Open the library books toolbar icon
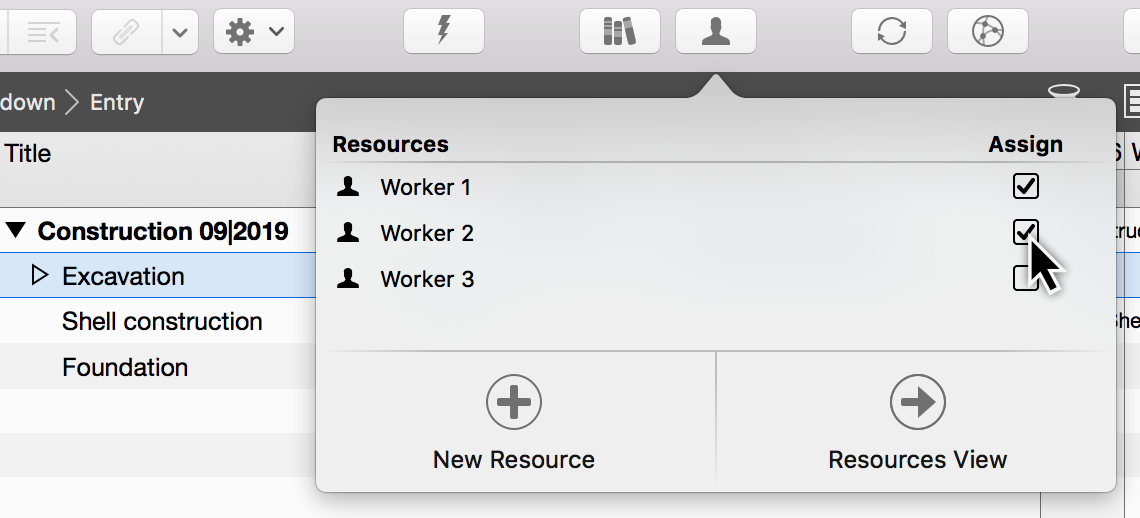This screenshot has height=518, width=1140. [x=619, y=31]
